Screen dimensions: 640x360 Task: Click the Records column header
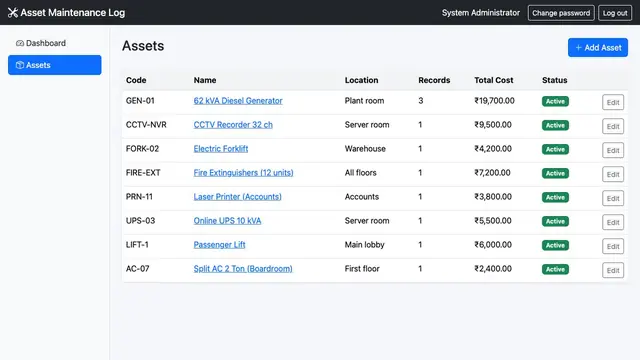[434, 80]
